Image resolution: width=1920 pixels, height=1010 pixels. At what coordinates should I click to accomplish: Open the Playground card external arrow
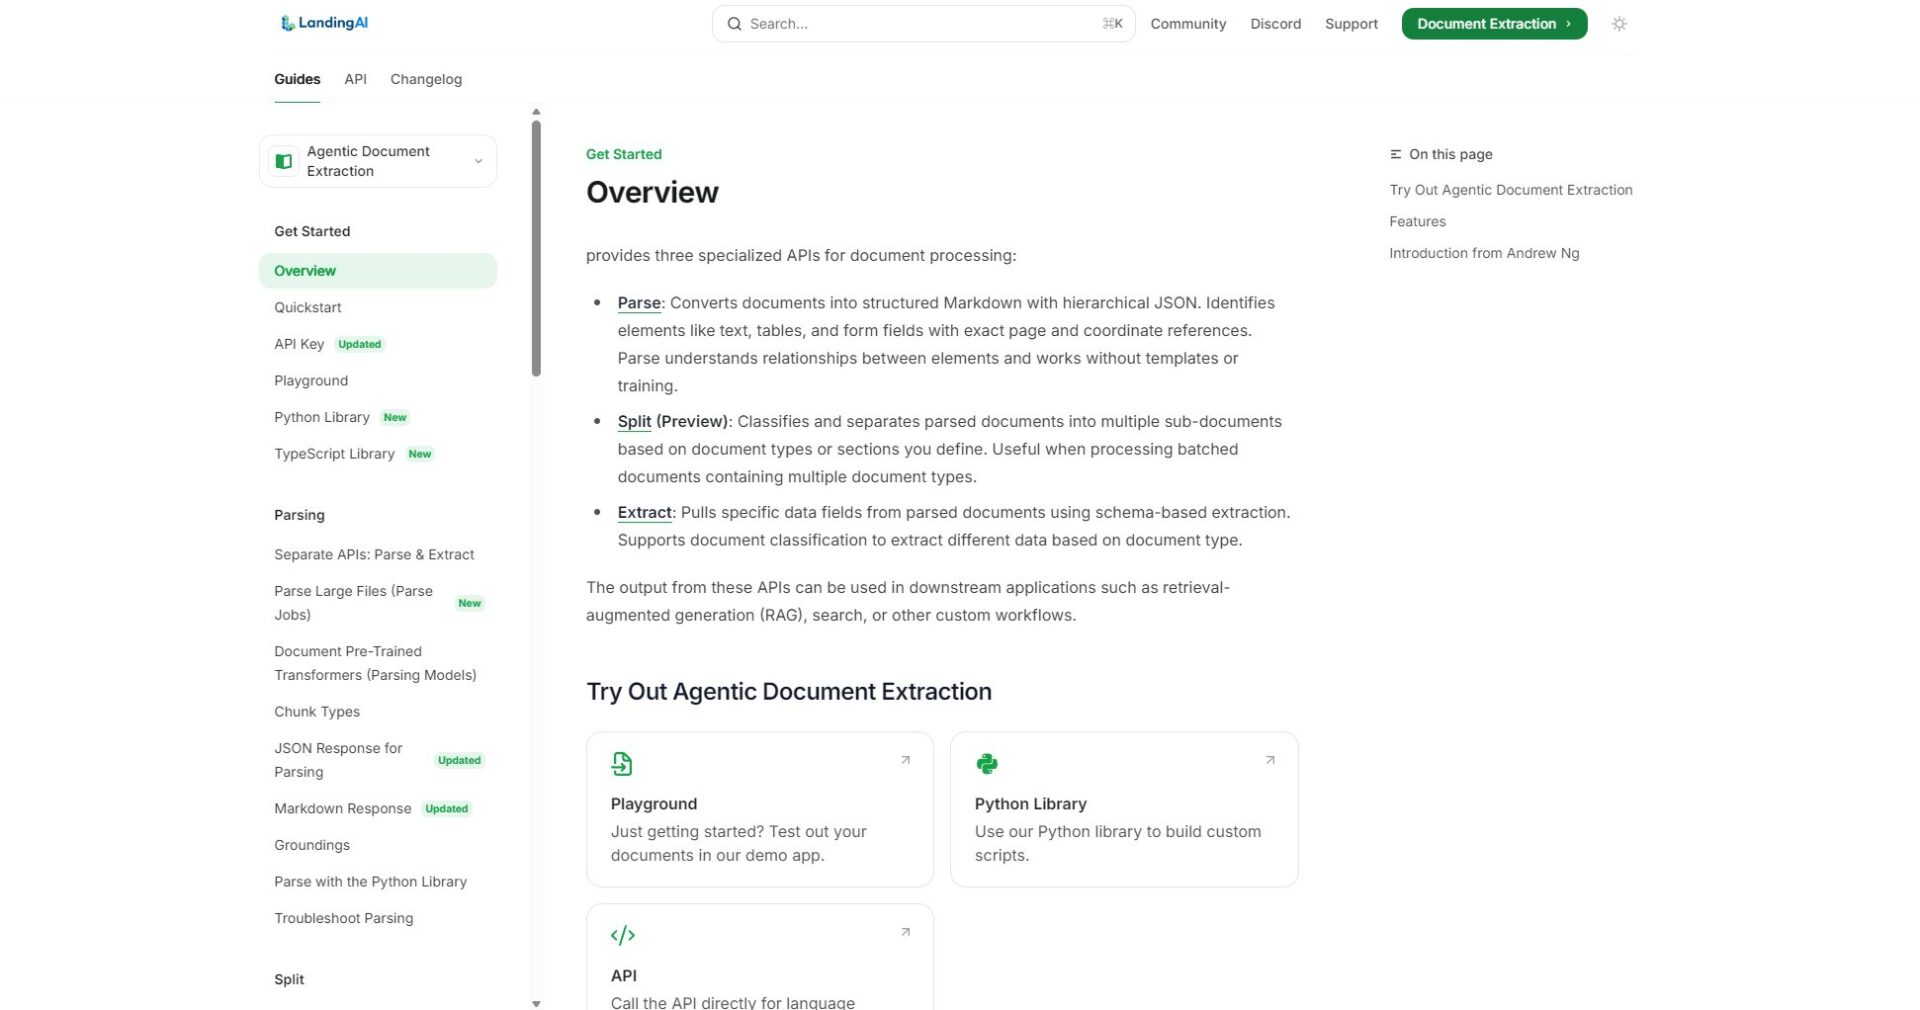tap(905, 760)
